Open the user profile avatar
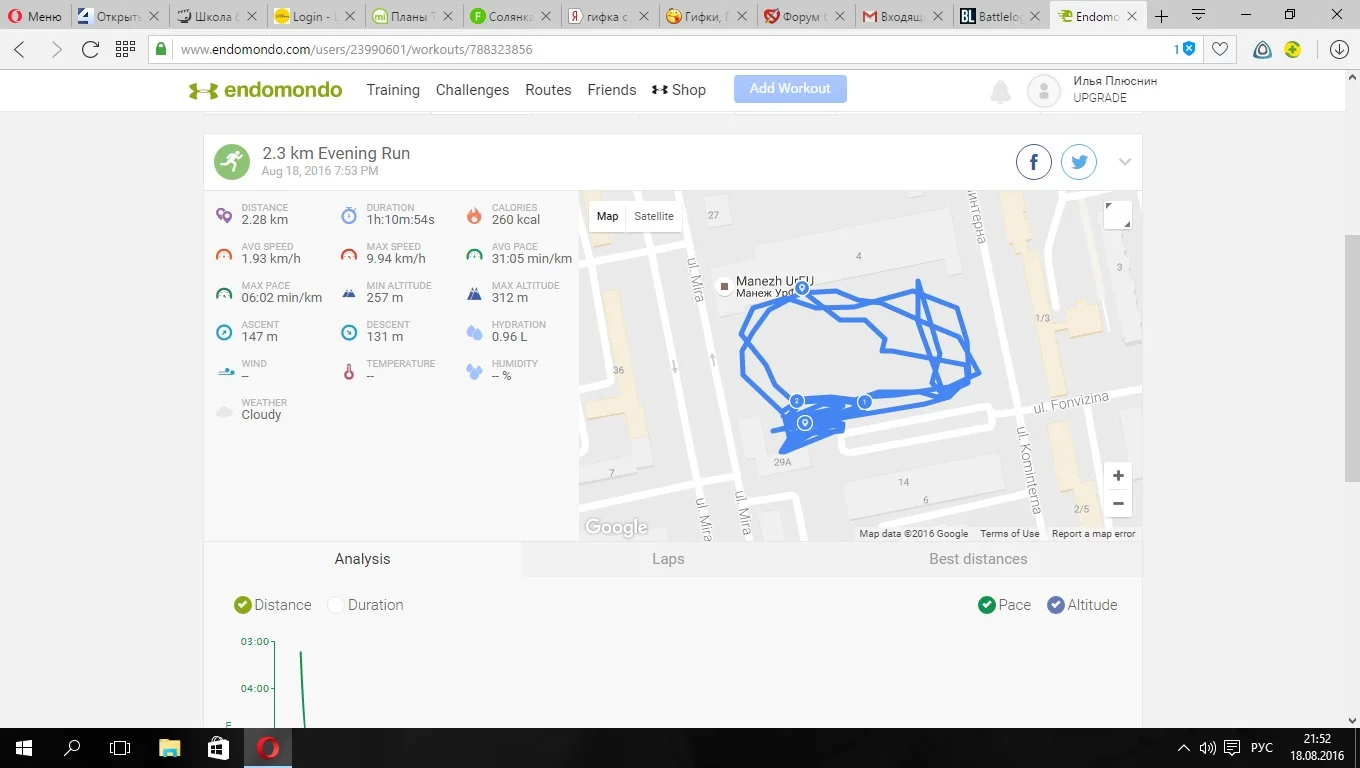This screenshot has height=768, width=1360. pos(1044,91)
